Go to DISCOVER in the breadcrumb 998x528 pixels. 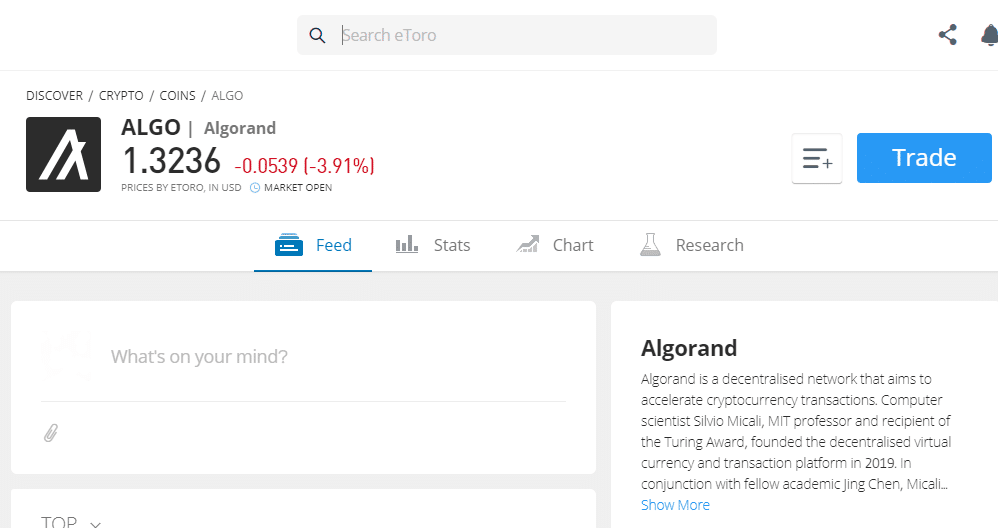(54, 95)
